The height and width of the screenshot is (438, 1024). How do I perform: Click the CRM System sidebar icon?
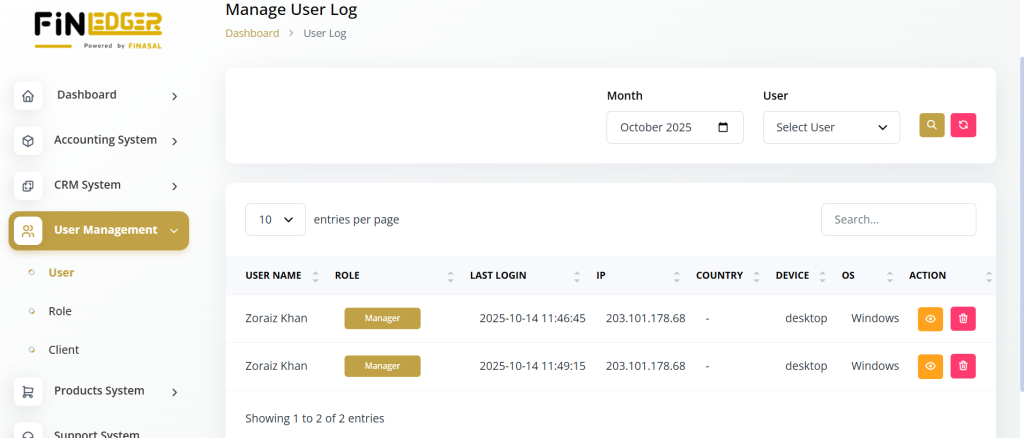(28, 186)
